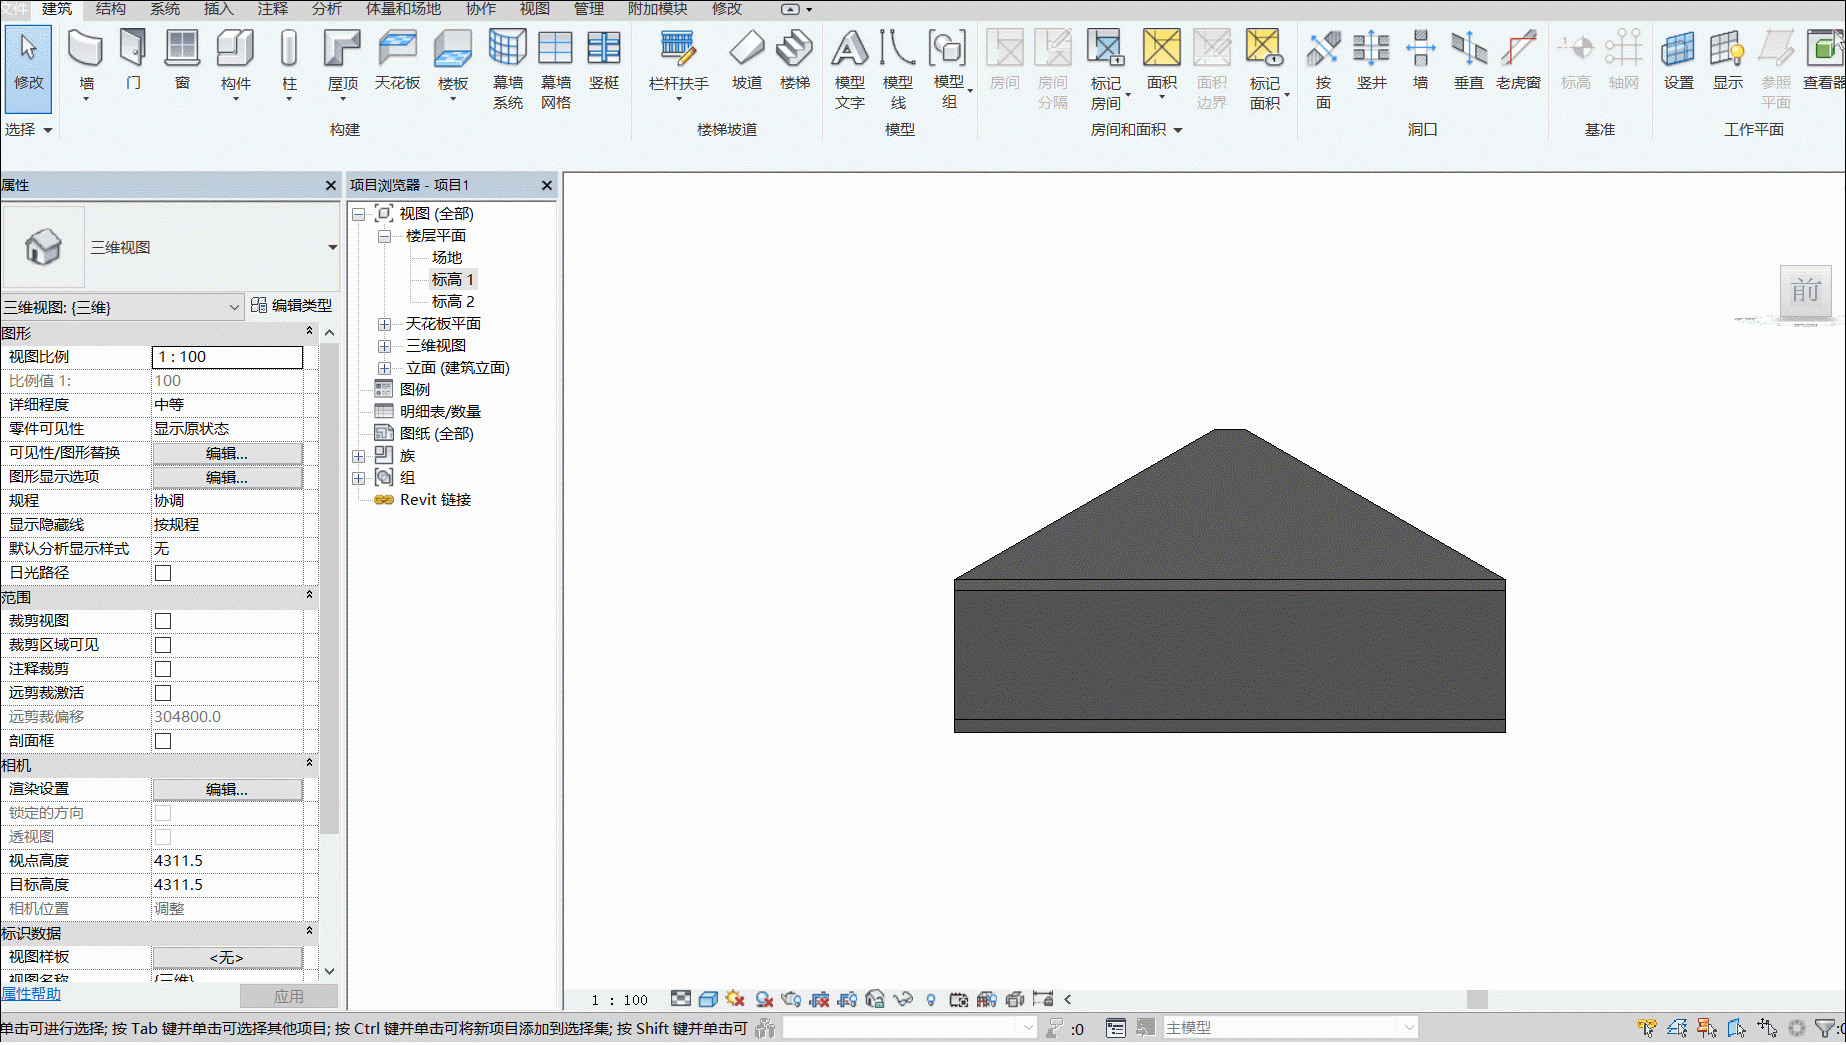Select the 门 (Door) tool
Image resolution: width=1846 pixels, height=1045 pixels.
[x=133, y=60]
